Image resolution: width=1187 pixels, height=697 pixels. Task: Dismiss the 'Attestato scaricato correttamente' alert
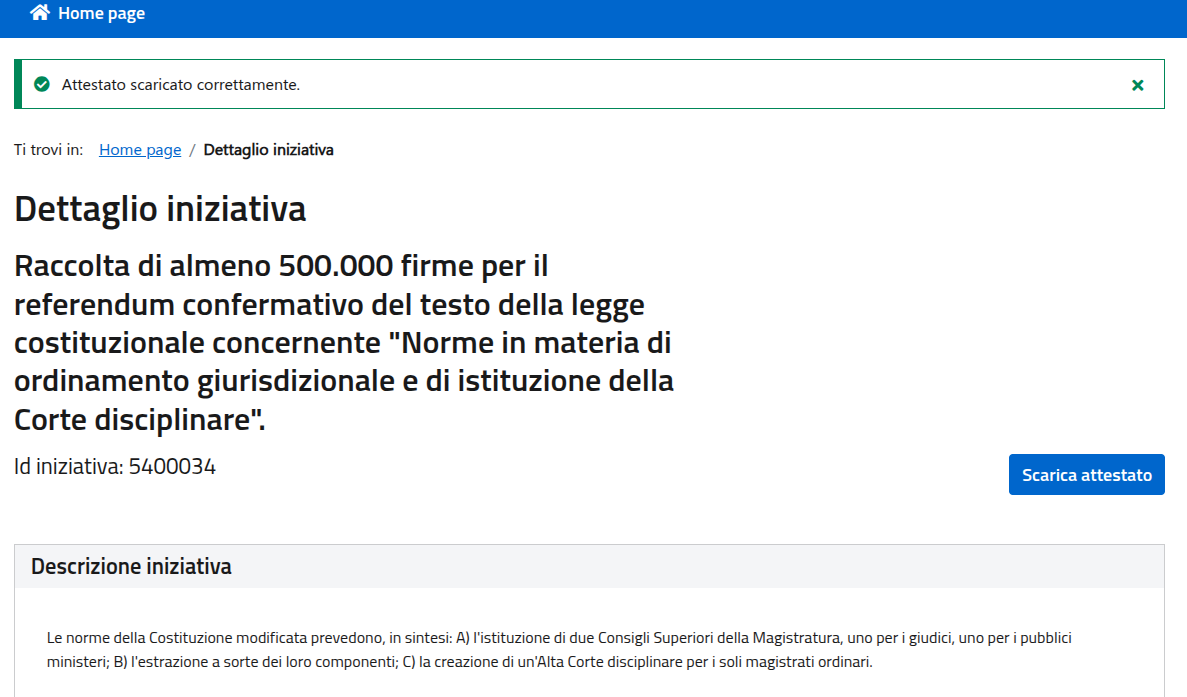pyautogui.click(x=1137, y=85)
